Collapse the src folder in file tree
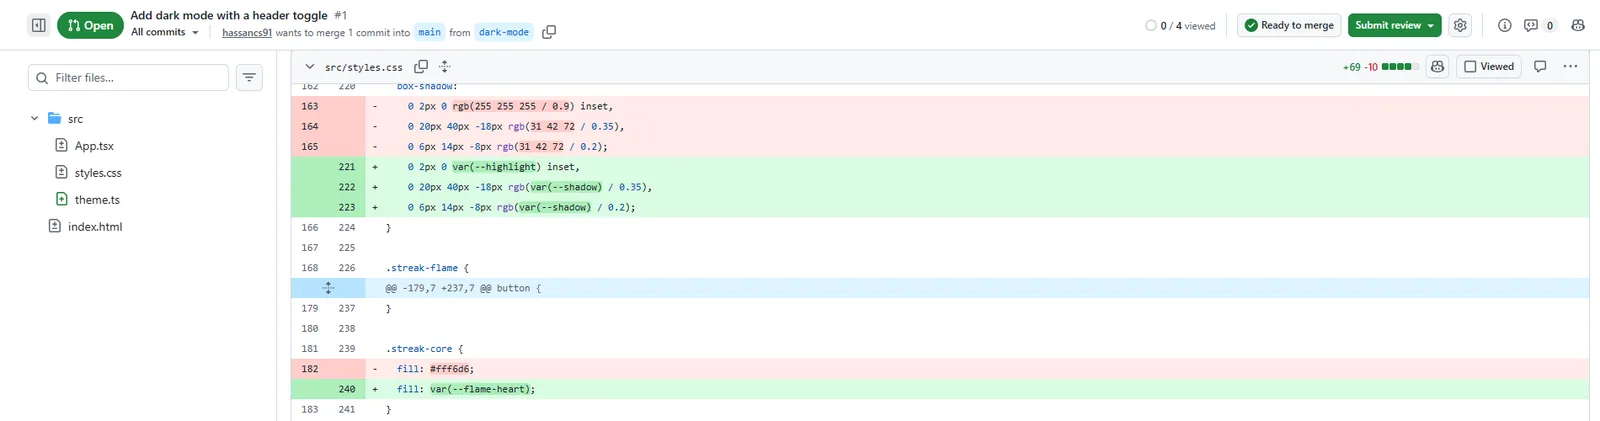 [x=34, y=118]
